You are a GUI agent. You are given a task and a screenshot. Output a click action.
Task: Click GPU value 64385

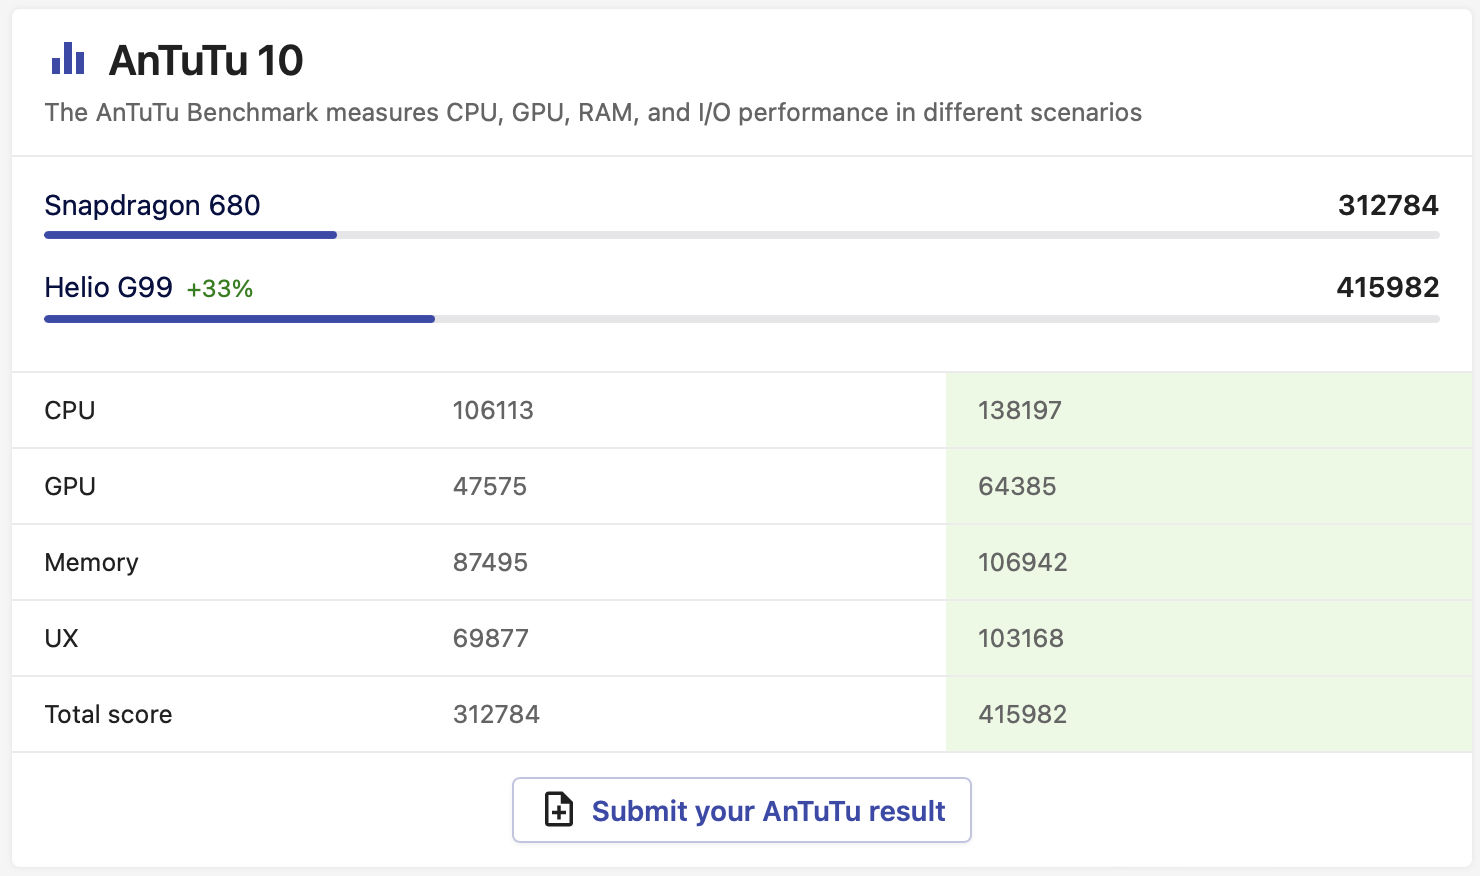point(1017,486)
